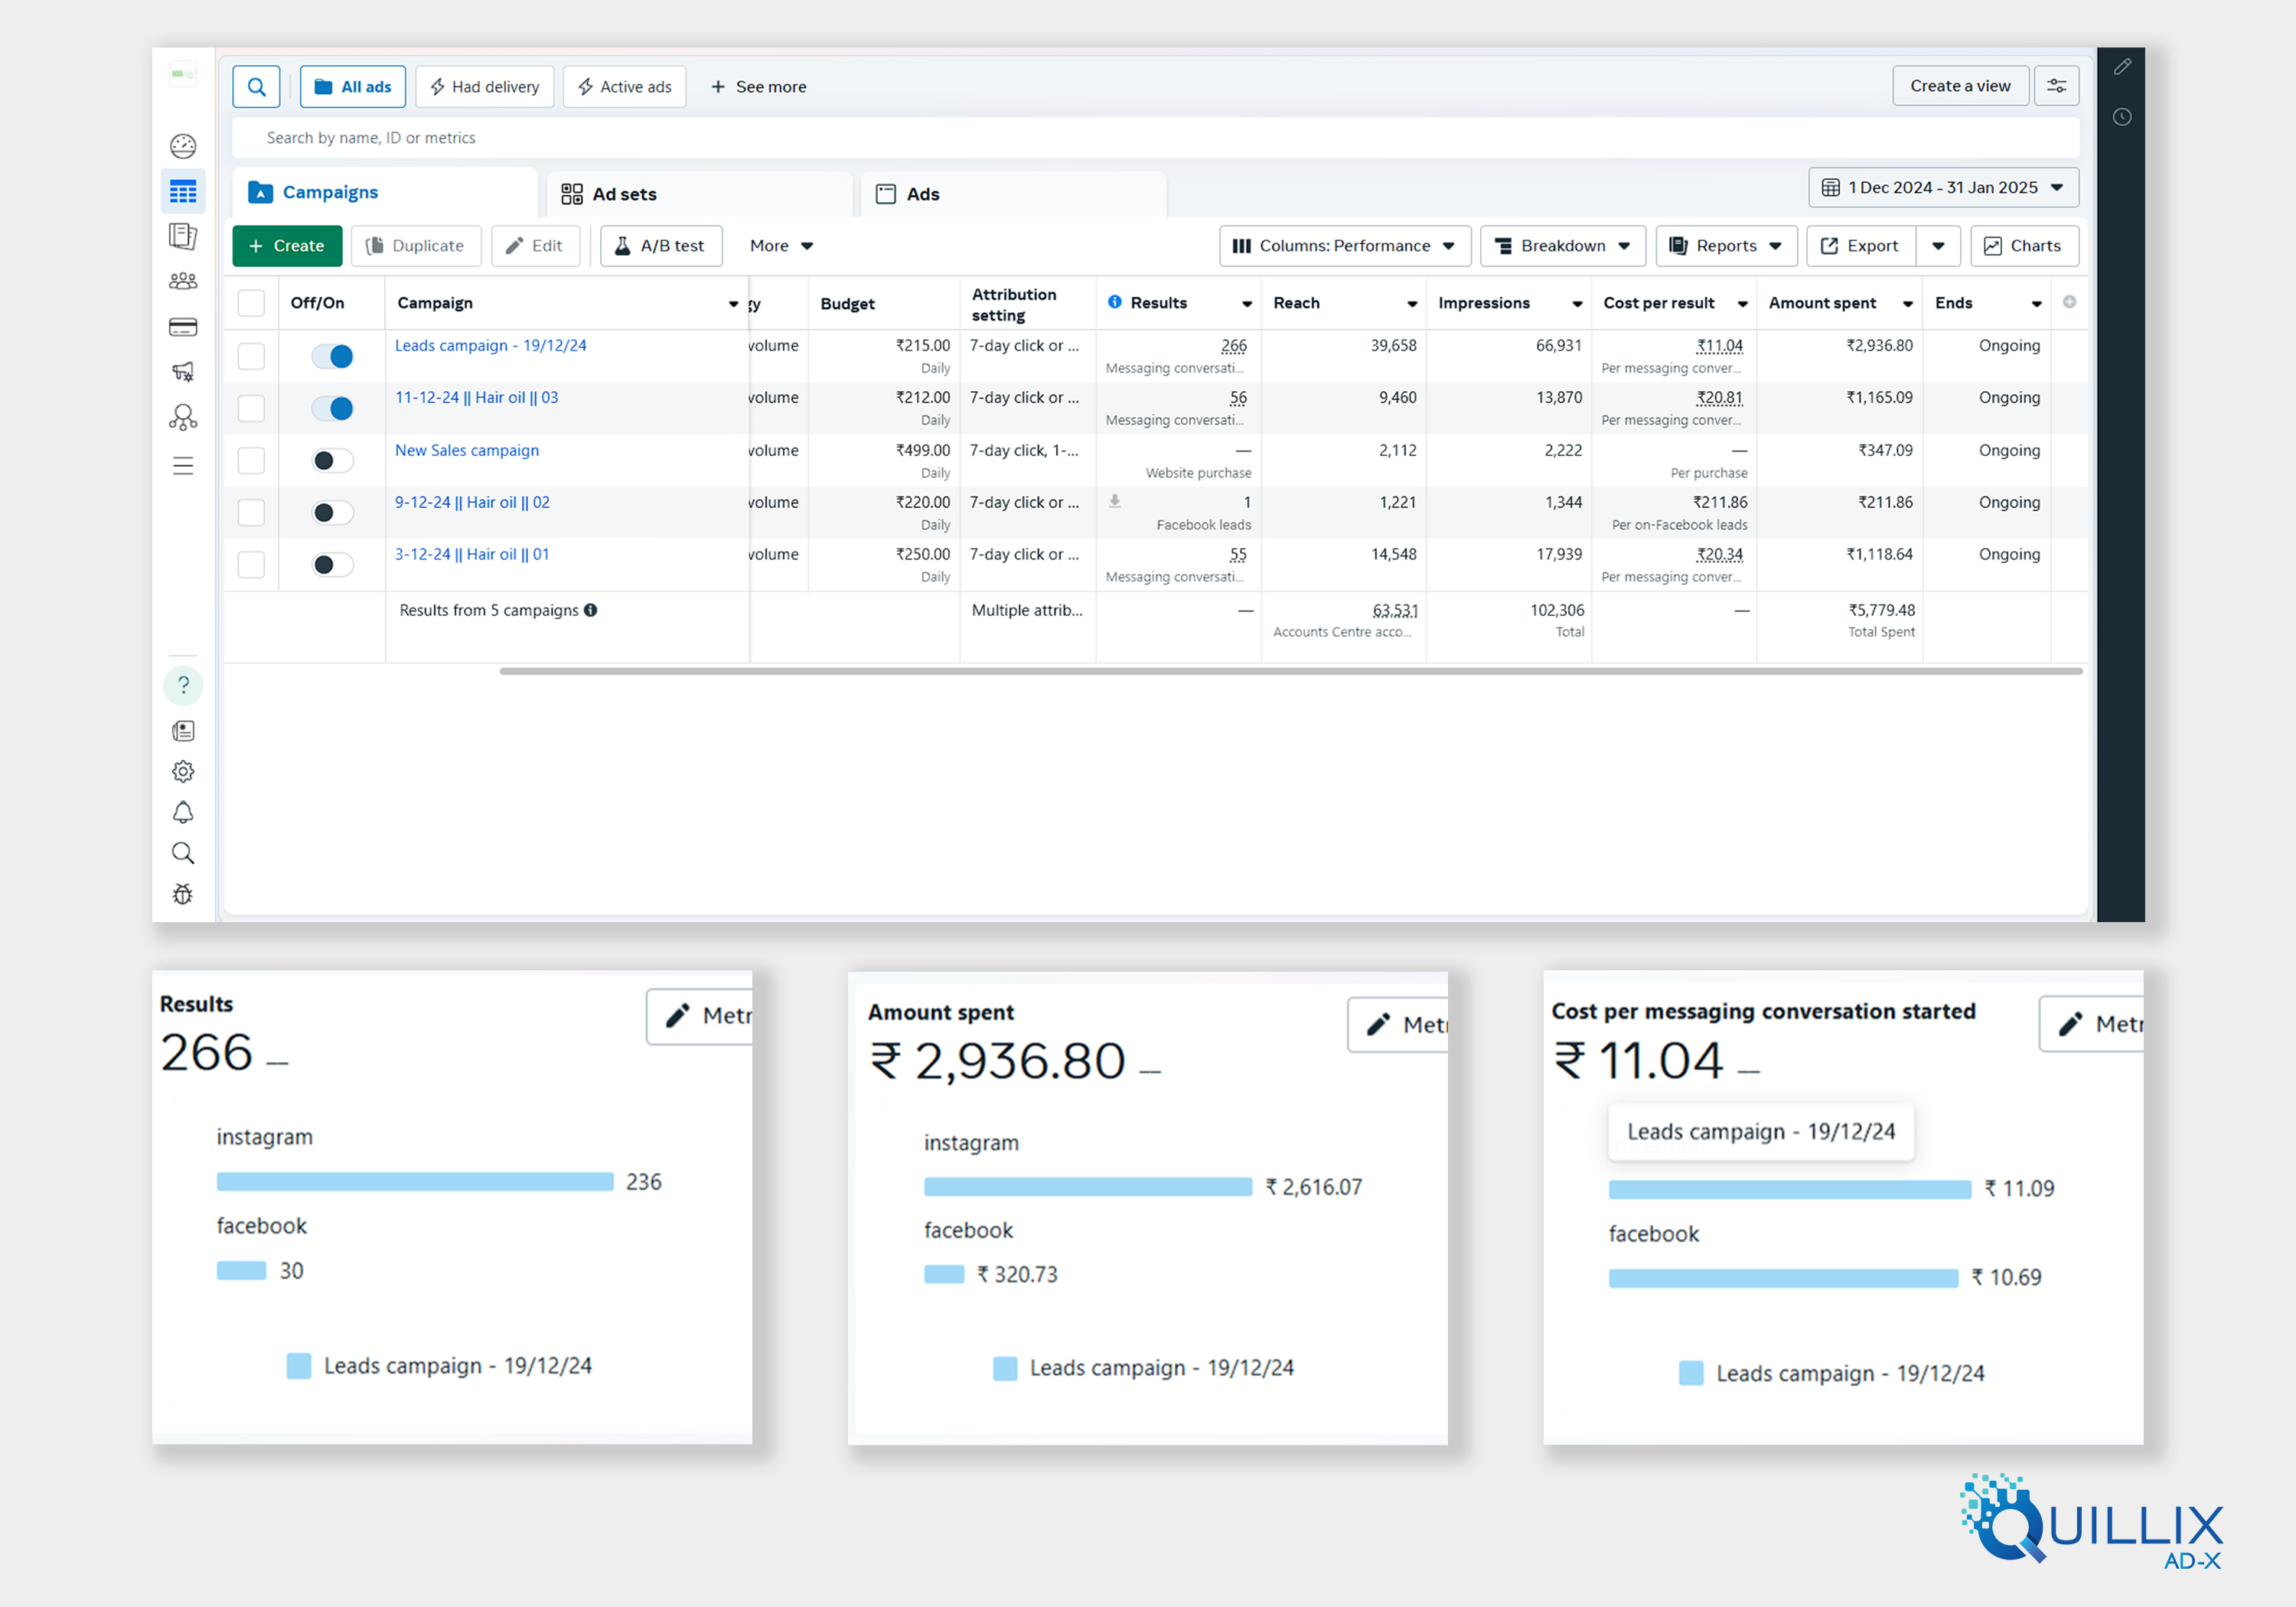The image size is (2296, 1607).
Task: Expand the Breakdown dropdown menu
Action: [x=1562, y=246]
